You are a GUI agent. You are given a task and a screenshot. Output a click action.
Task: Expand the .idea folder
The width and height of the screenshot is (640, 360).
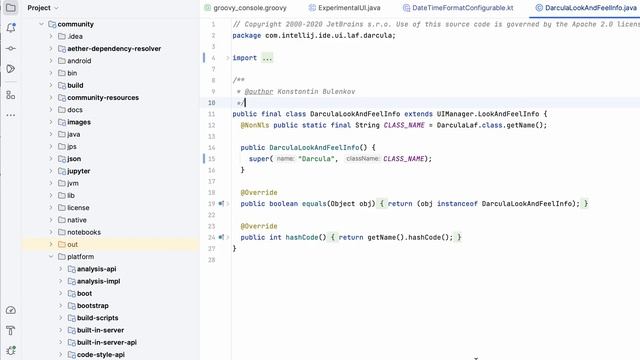pos(51,36)
